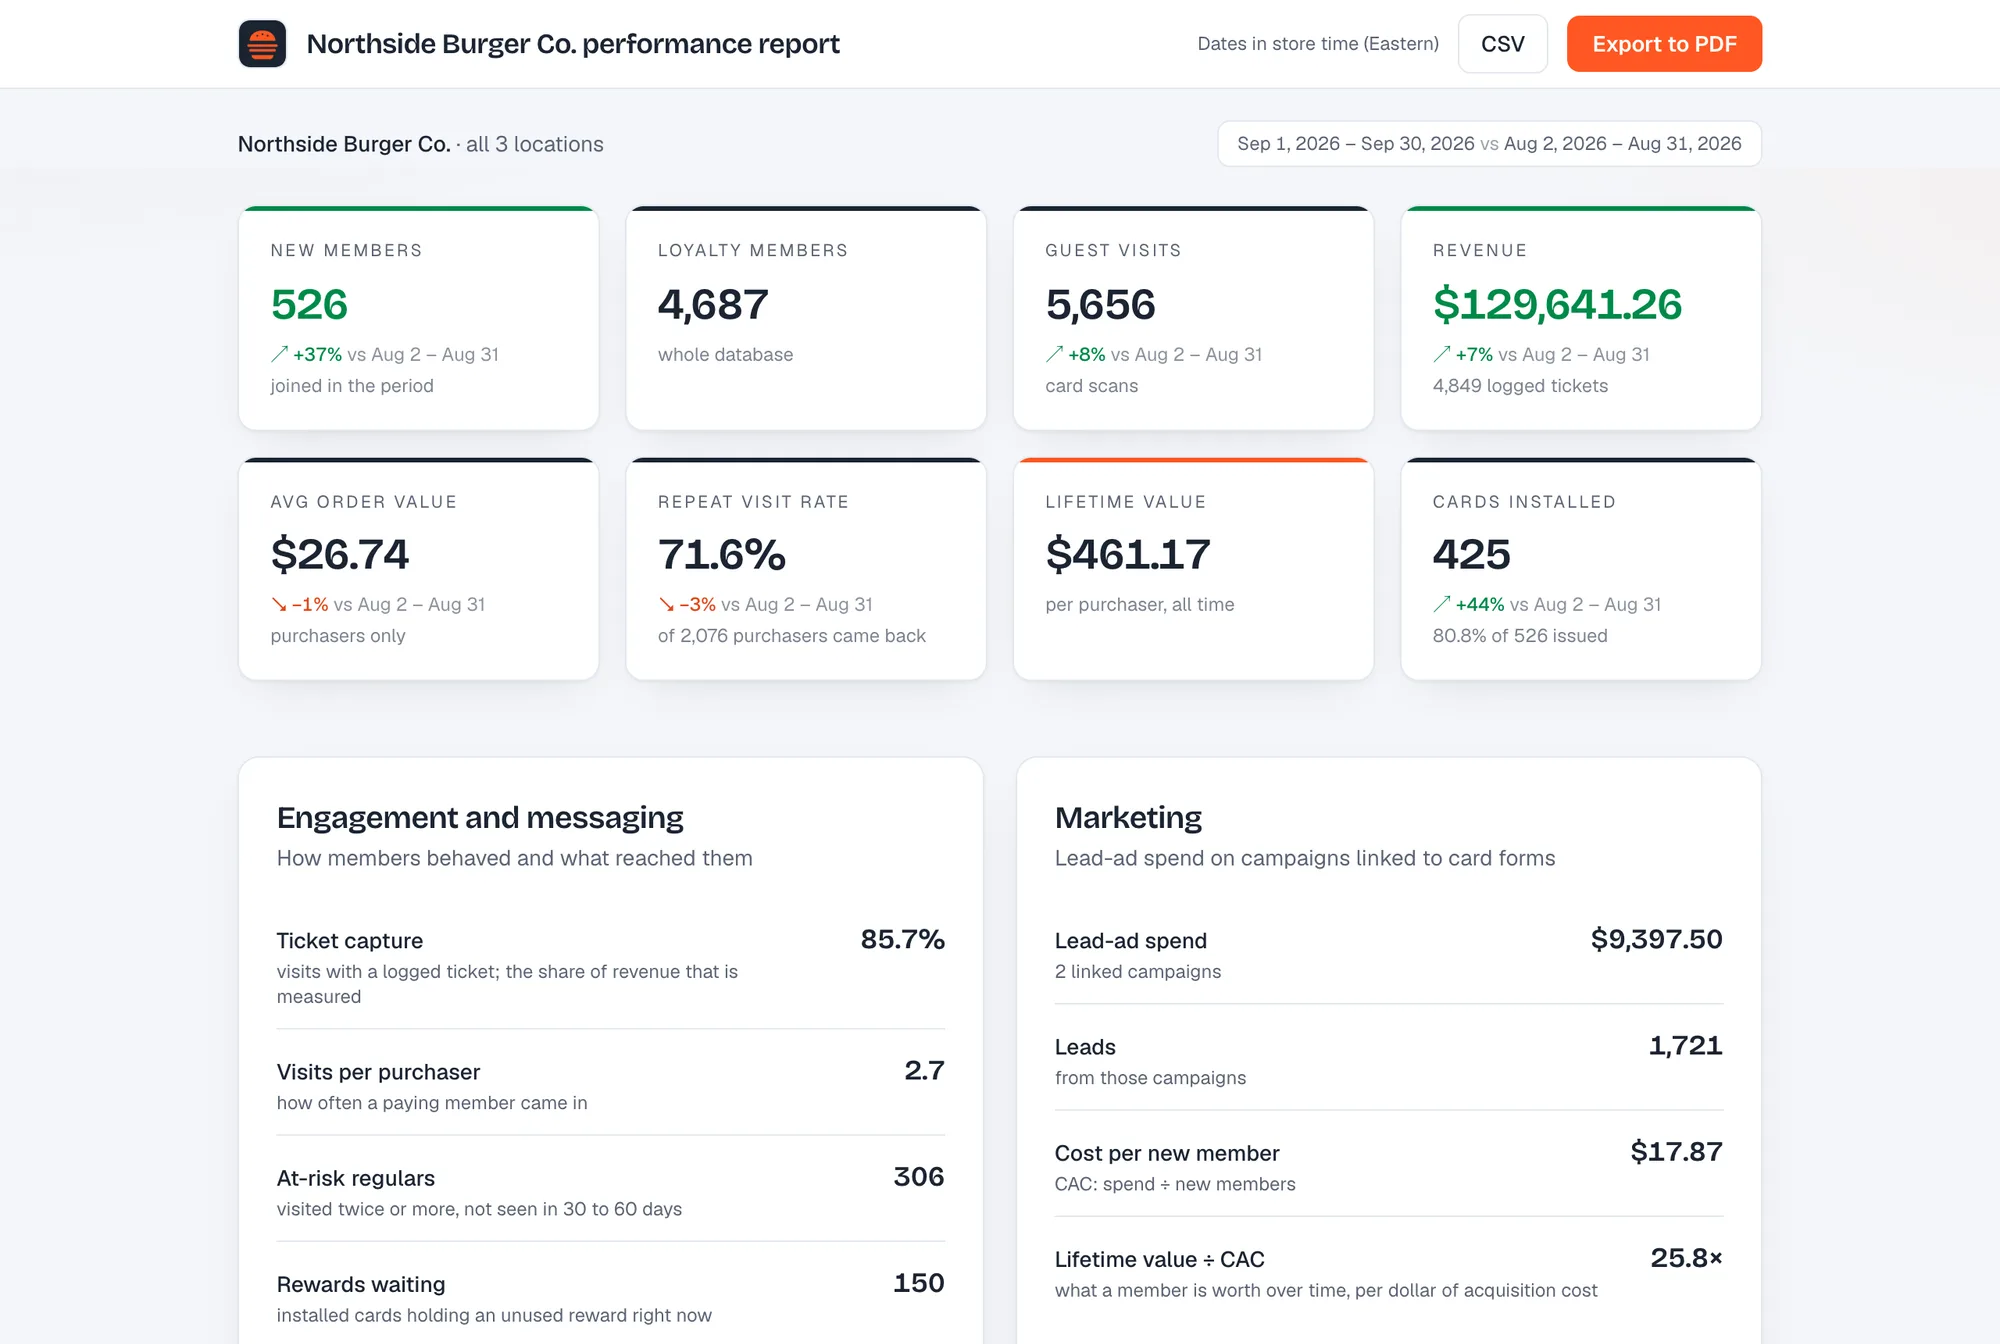This screenshot has height=1344, width=2000.
Task: Select Cards Installed value 425
Action: pyautogui.click(x=1471, y=554)
